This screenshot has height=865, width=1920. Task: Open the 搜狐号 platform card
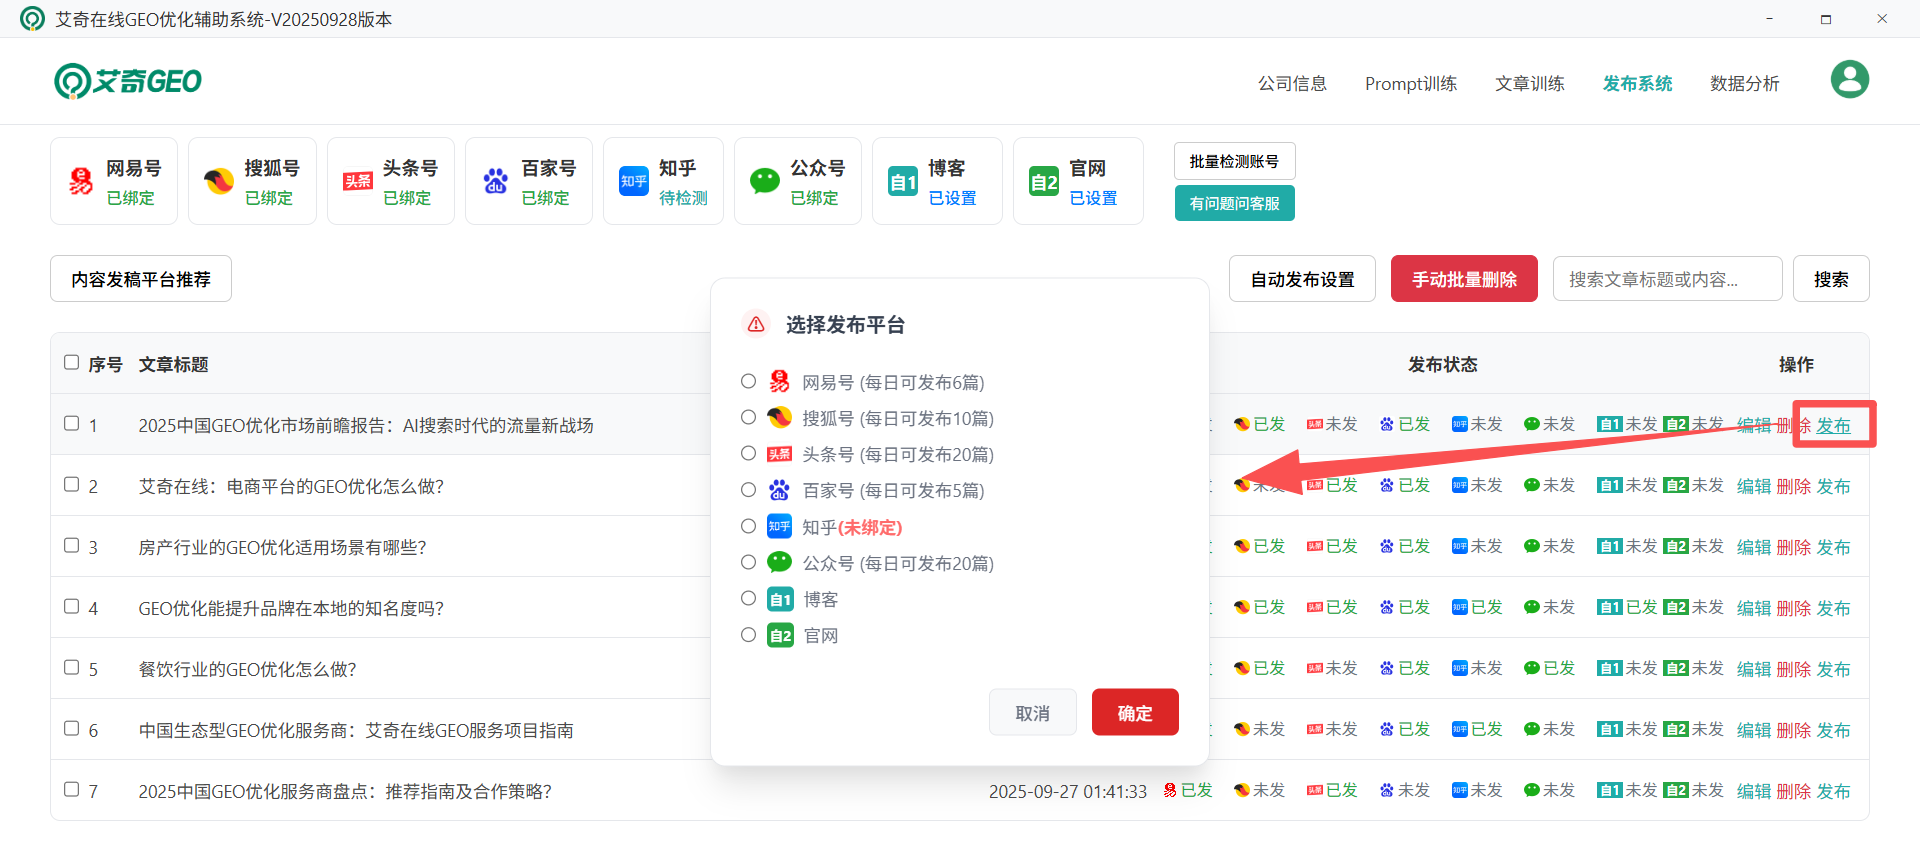tap(252, 181)
